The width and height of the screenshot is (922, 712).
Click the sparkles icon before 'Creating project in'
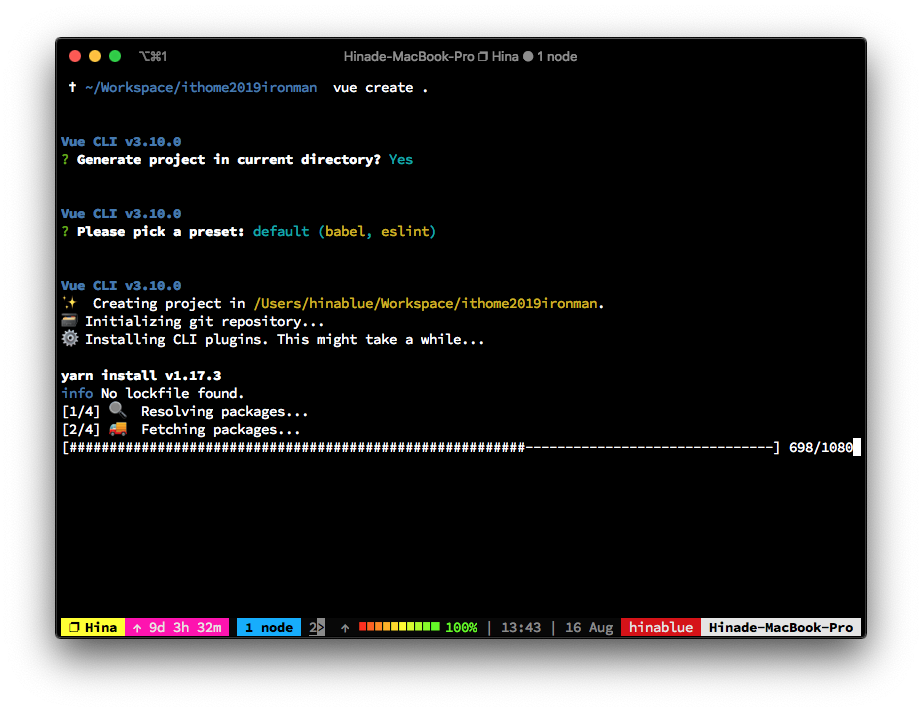tap(70, 303)
